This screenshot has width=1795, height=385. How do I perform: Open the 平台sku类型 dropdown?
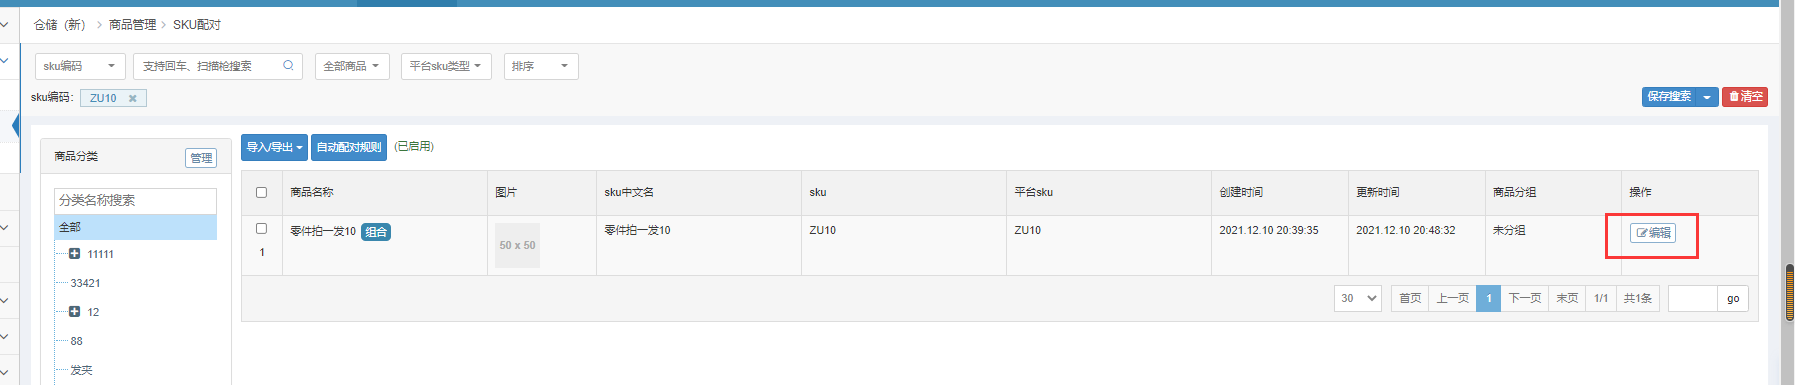point(446,66)
